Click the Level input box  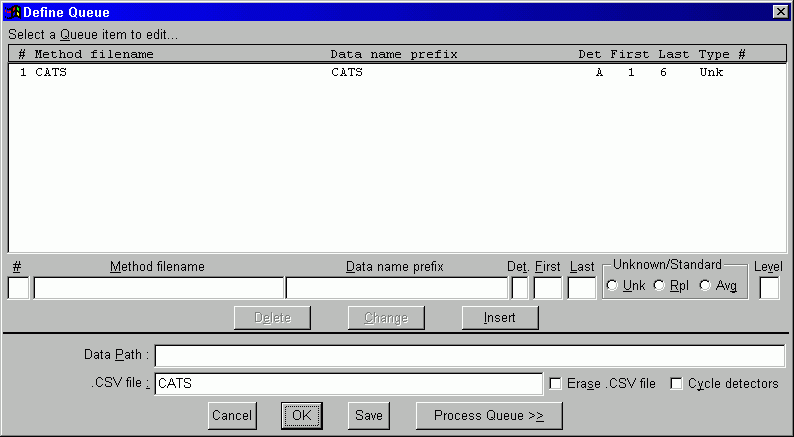[769, 288]
